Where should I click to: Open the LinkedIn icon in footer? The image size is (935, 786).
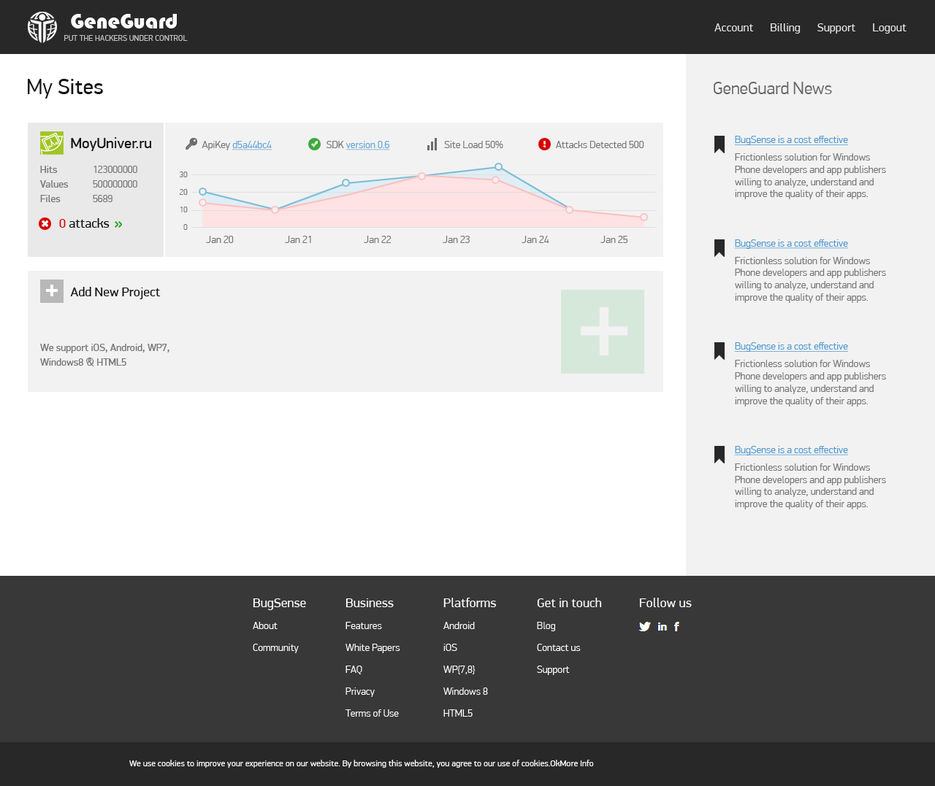click(x=662, y=626)
